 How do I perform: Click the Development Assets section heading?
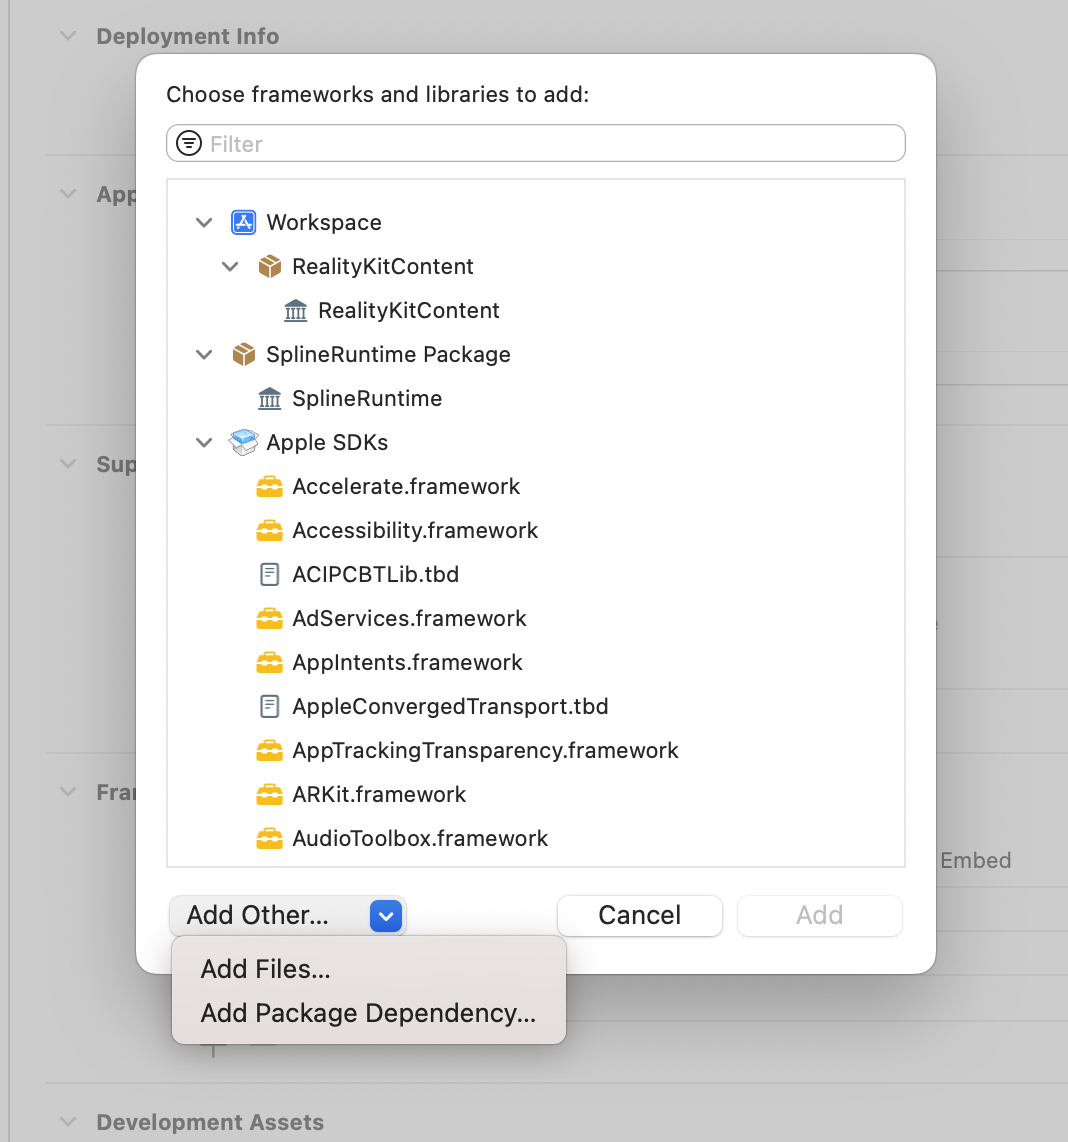pyautogui.click(x=210, y=1122)
